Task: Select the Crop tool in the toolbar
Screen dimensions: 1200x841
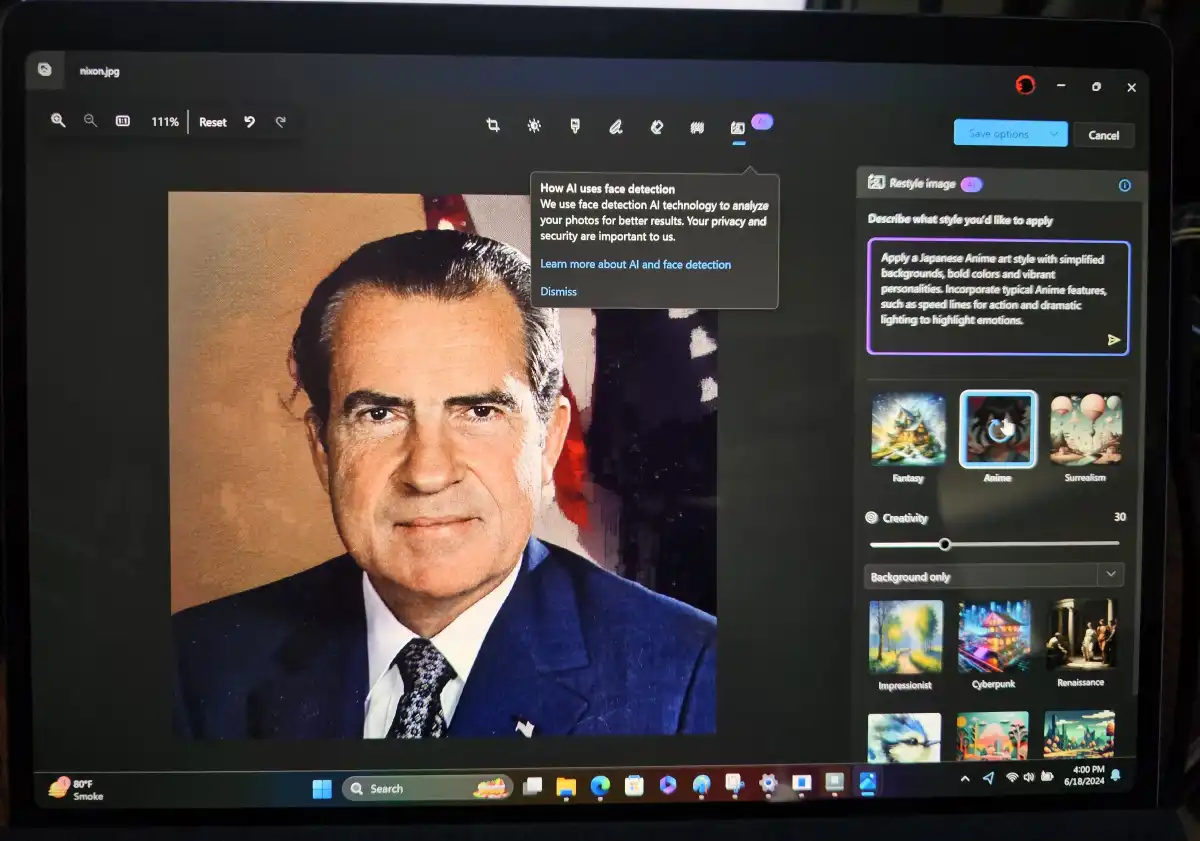Action: point(493,126)
